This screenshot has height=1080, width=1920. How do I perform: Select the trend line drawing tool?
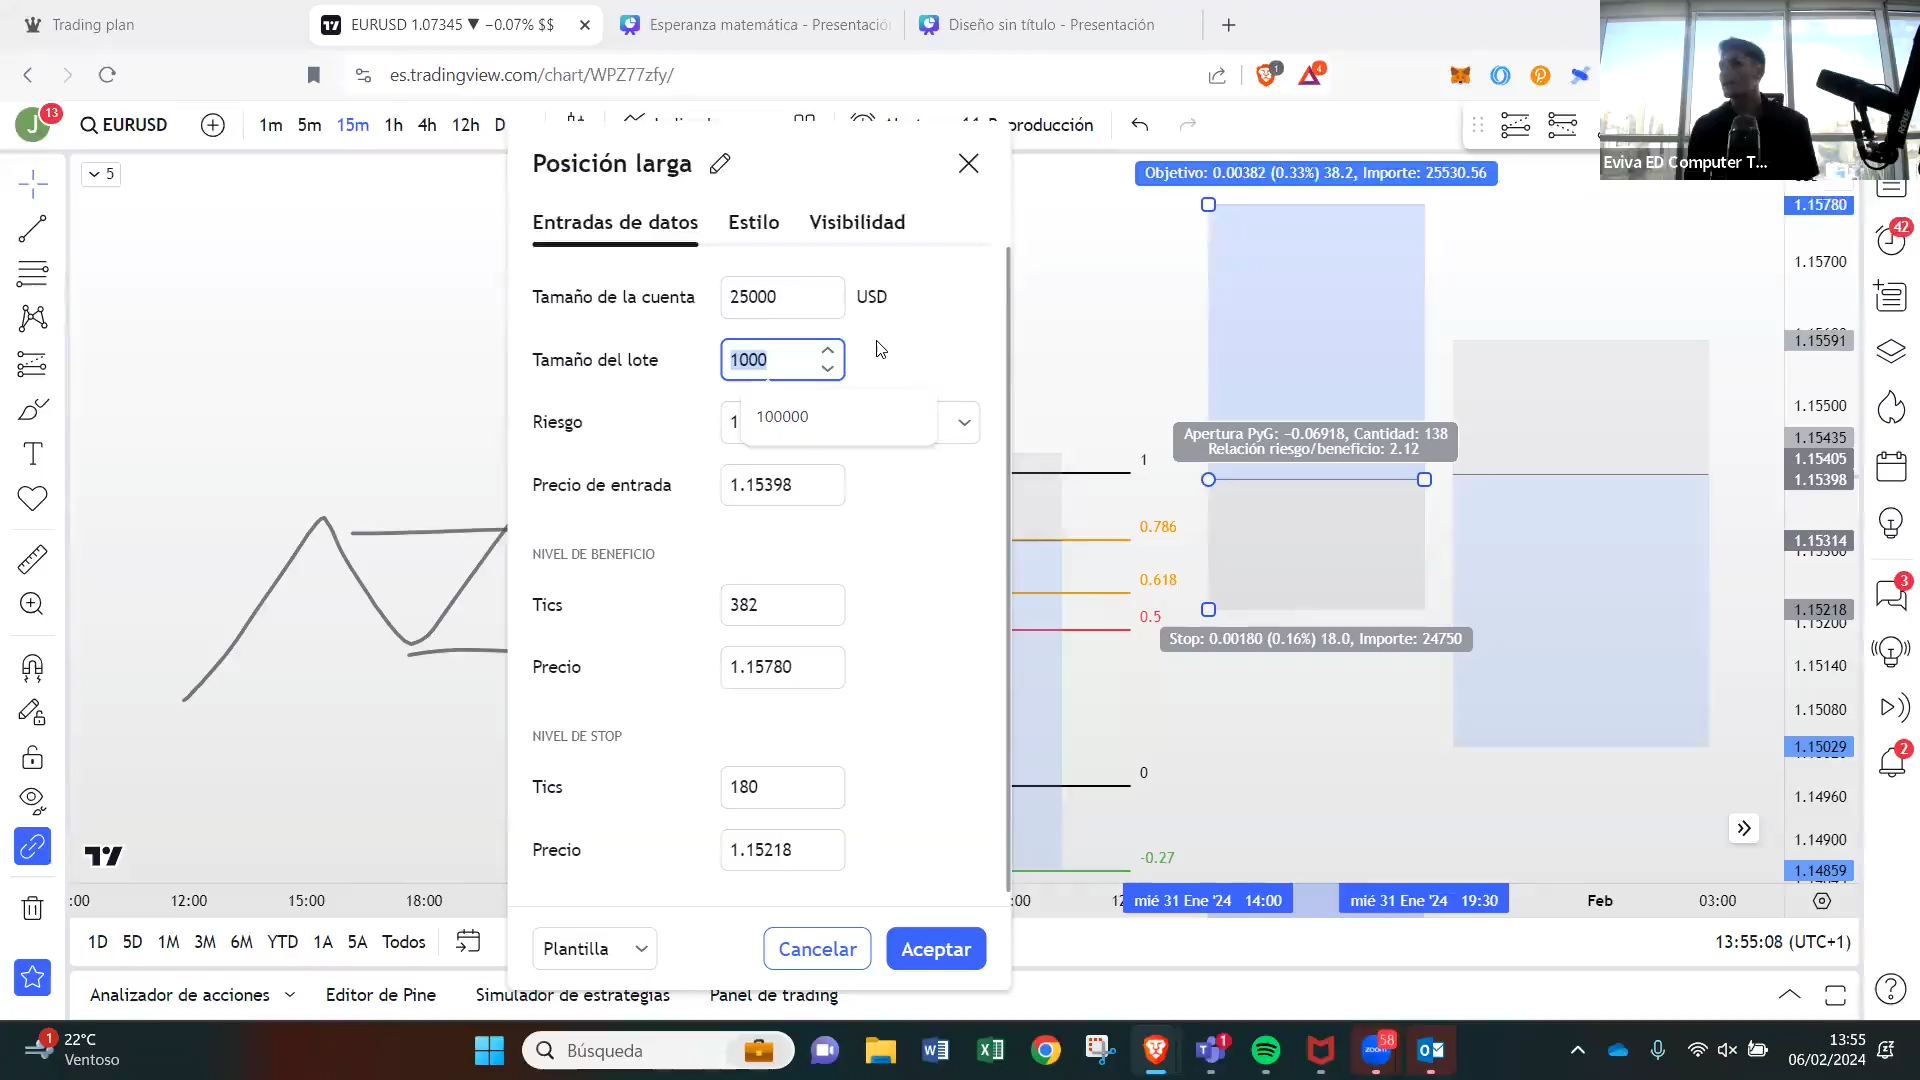[32, 229]
